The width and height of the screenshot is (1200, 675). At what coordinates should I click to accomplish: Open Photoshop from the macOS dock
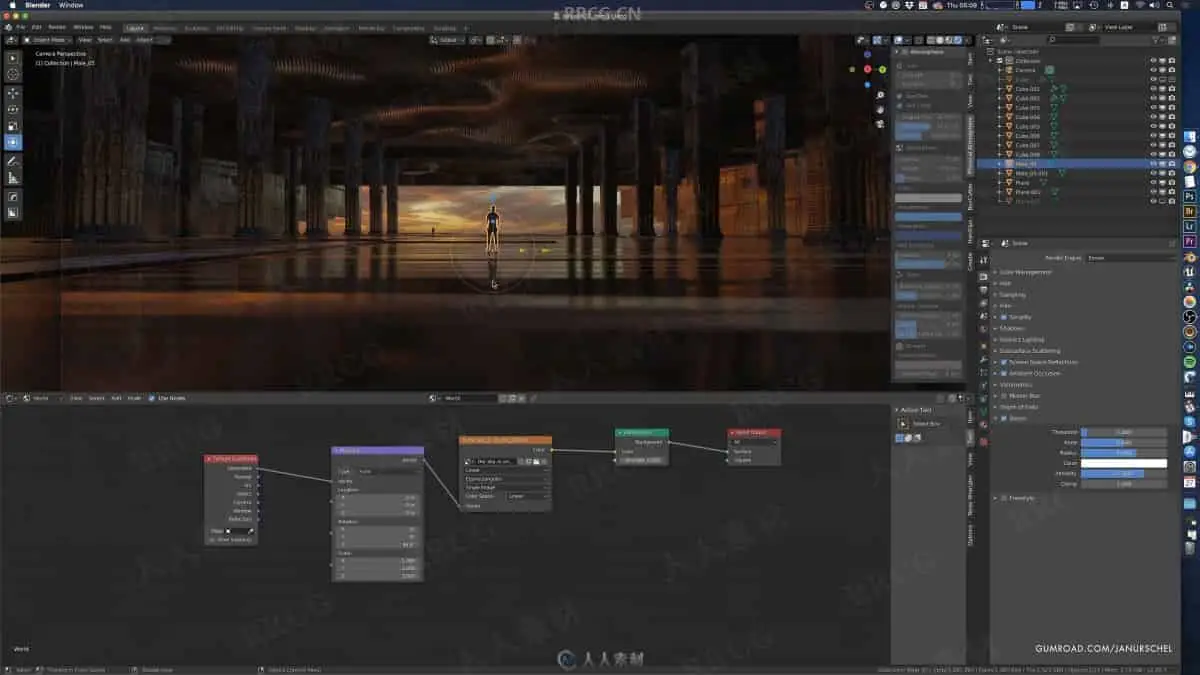click(1190, 197)
